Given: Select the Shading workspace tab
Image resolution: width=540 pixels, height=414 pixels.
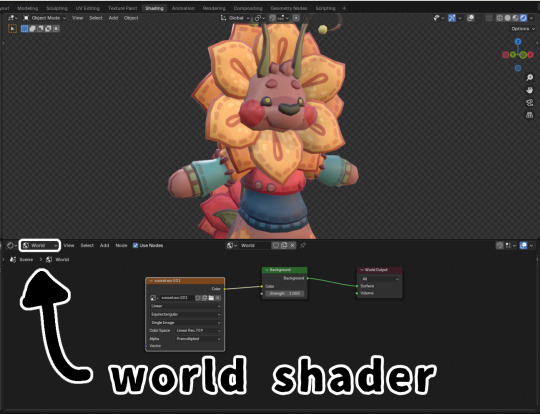Looking at the screenshot, I should [154, 8].
